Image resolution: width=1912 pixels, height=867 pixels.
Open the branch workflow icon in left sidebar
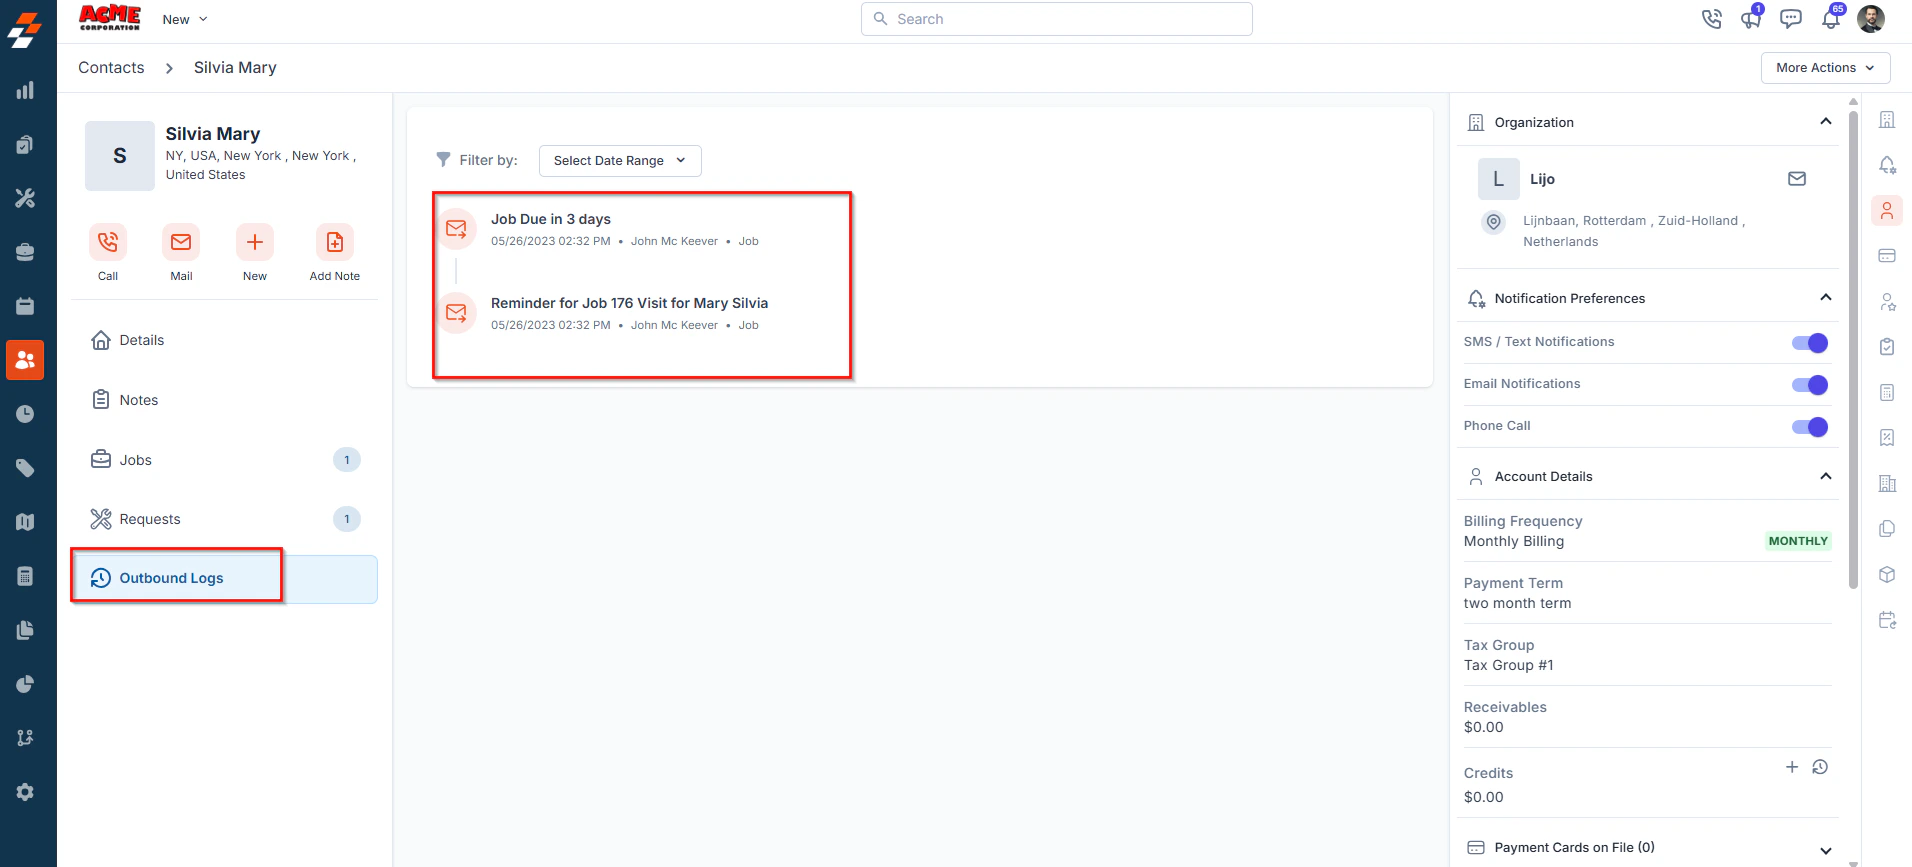point(26,738)
